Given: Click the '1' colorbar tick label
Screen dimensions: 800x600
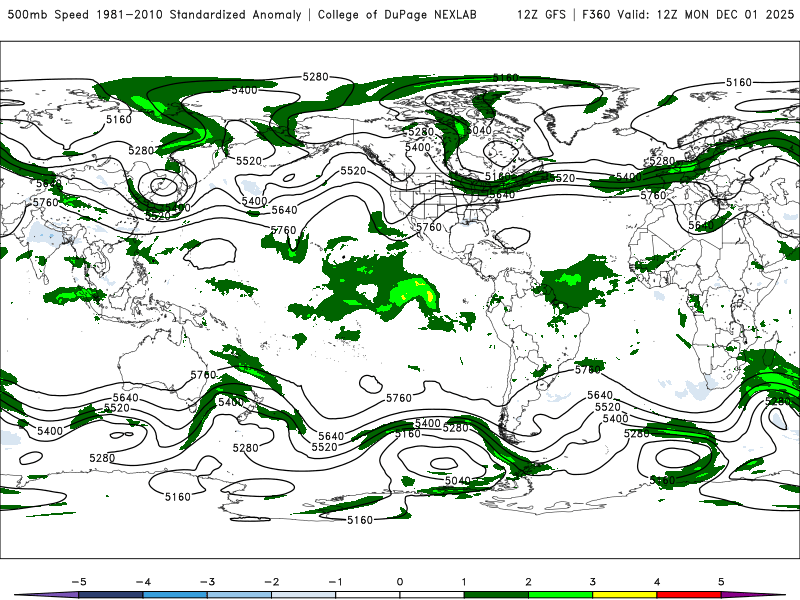Looking at the screenshot, I should tap(464, 582).
